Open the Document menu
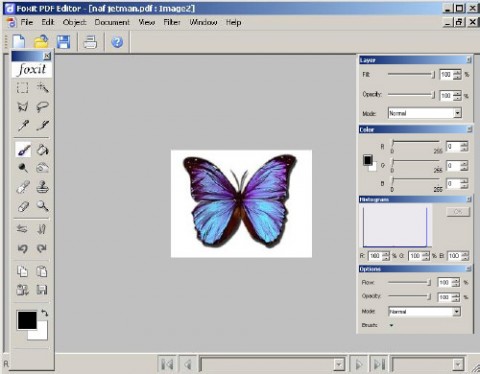 point(112,22)
